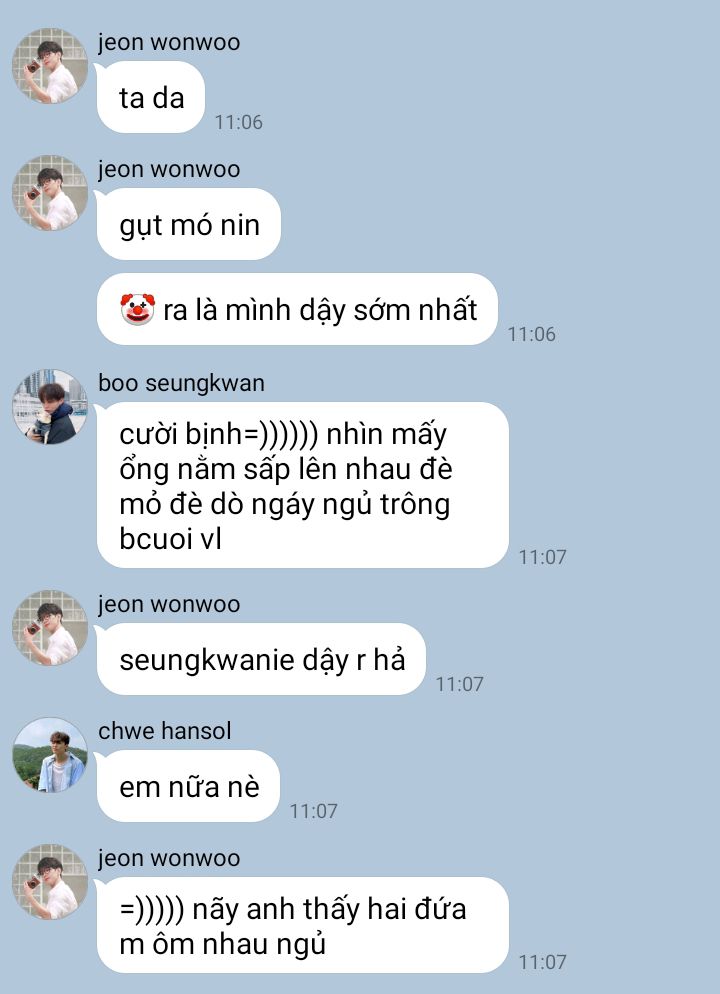Tap boo seungkwan's profile picture
Image resolution: width=720 pixels, height=994 pixels.
click(x=50, y=406)
